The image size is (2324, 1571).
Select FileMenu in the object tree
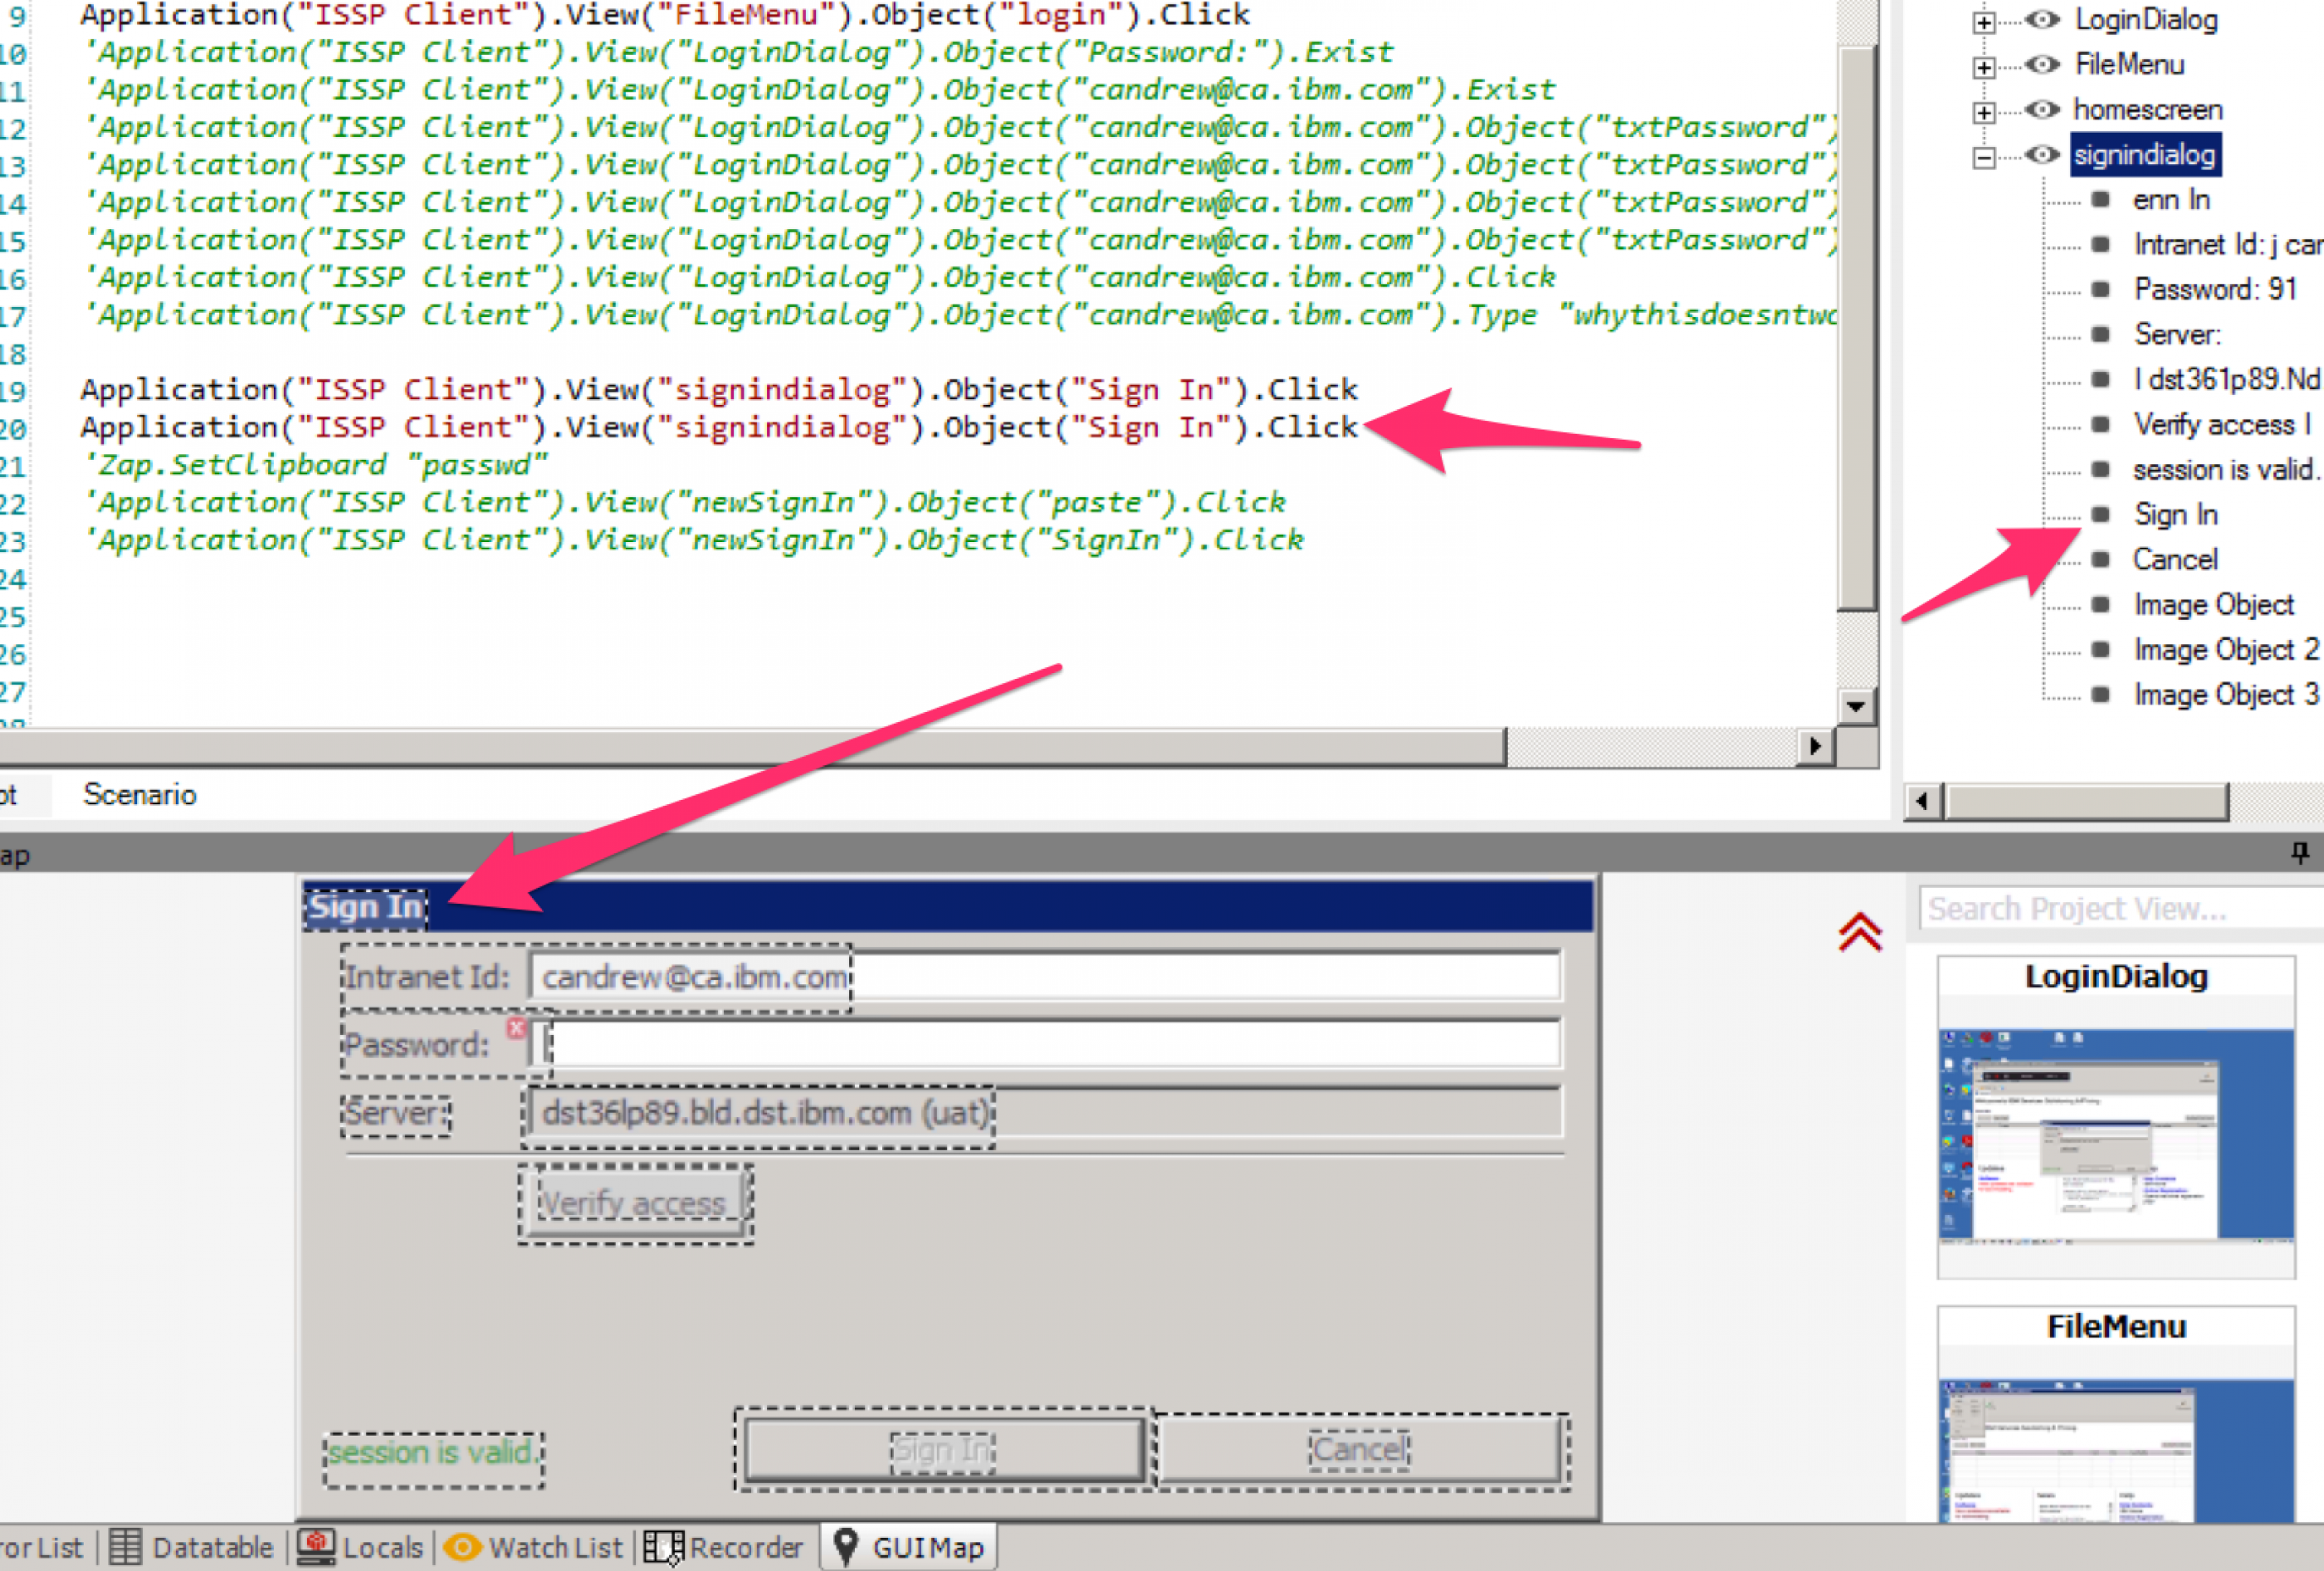pyautogui.click(x=2129, y=65)
